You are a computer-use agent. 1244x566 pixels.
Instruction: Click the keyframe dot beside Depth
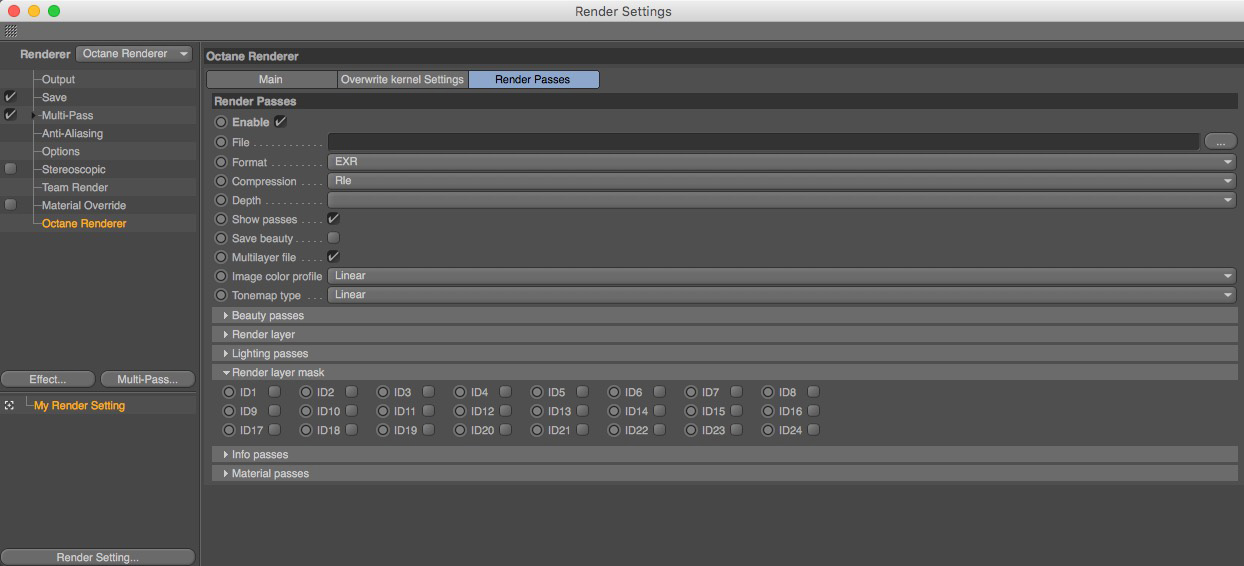(221, 200)
